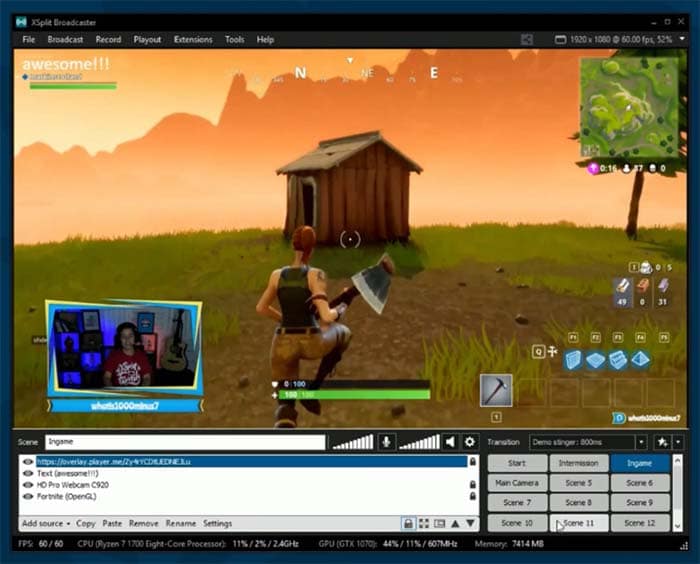
Task: Select the Text (awesome!!!) source row
Action: pyautogui.click(x=250, y=473)
